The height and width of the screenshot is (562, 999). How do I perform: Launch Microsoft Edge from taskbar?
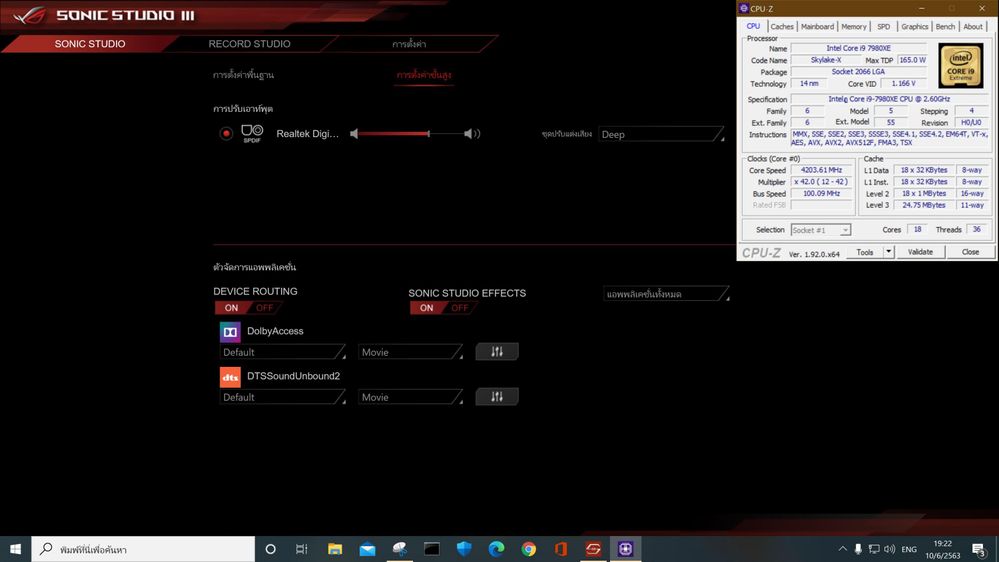click(x=496, y=549)
